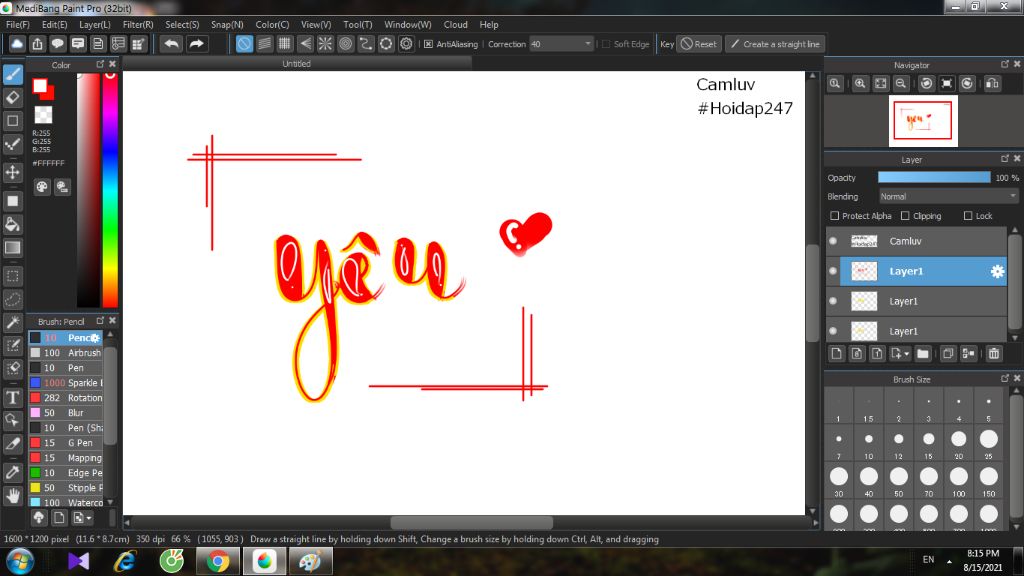Image resolution: width=1024 pixels, height=576 pixels.
Task: Toggle the Soft Edge checkbox
Action: pyautogui.click(x=606, y=44)
